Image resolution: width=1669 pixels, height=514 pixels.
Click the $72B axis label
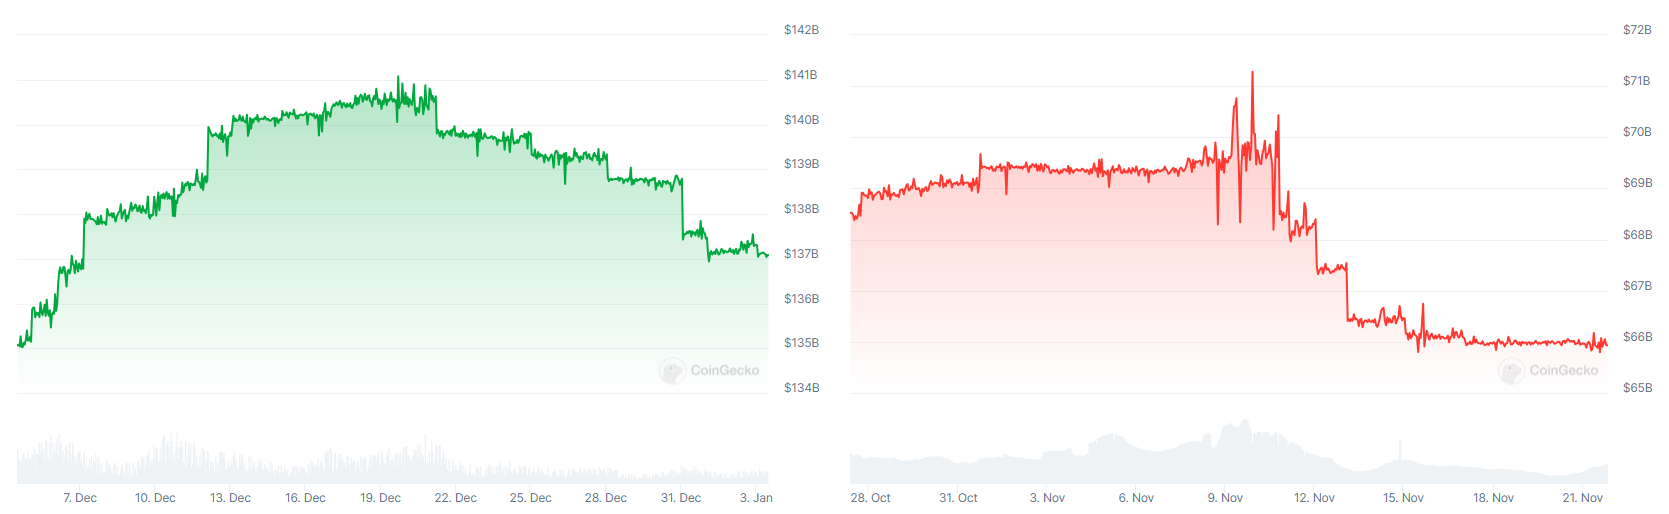coord(1637,30)
